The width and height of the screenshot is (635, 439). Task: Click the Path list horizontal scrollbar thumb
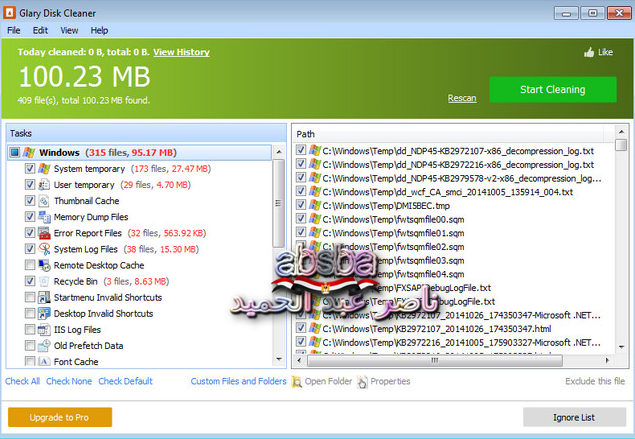pos(435,360)
